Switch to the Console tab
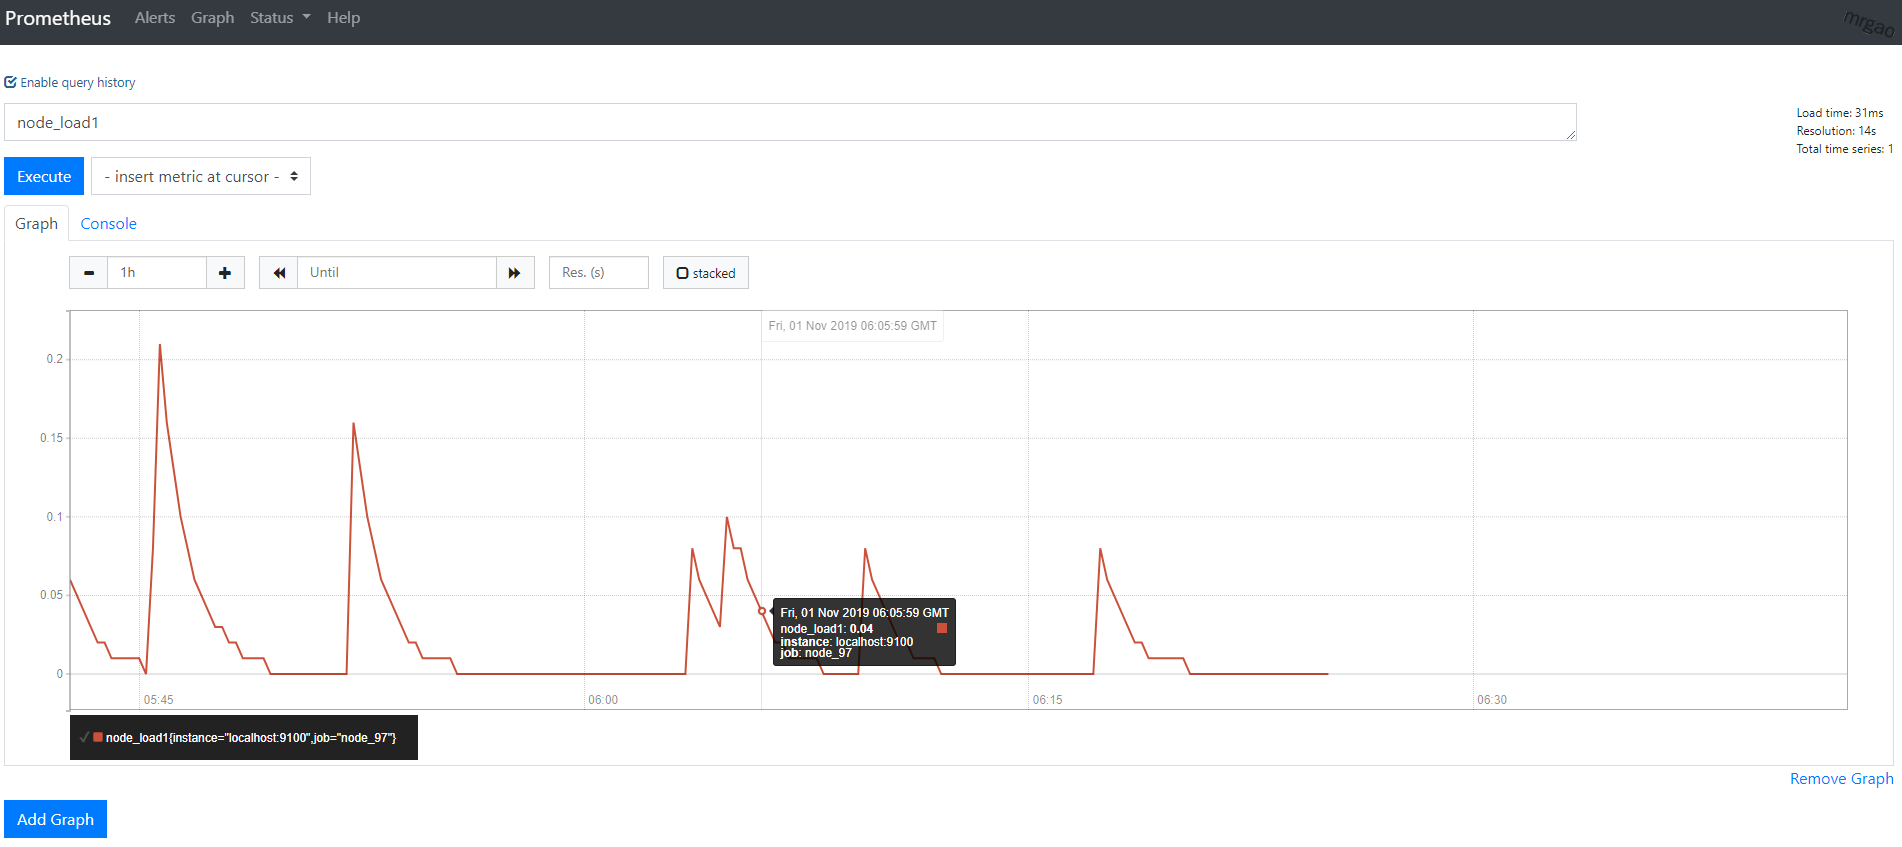Image resolution: width=1902 pixels, height=847 pixels. tap(108, 224)
